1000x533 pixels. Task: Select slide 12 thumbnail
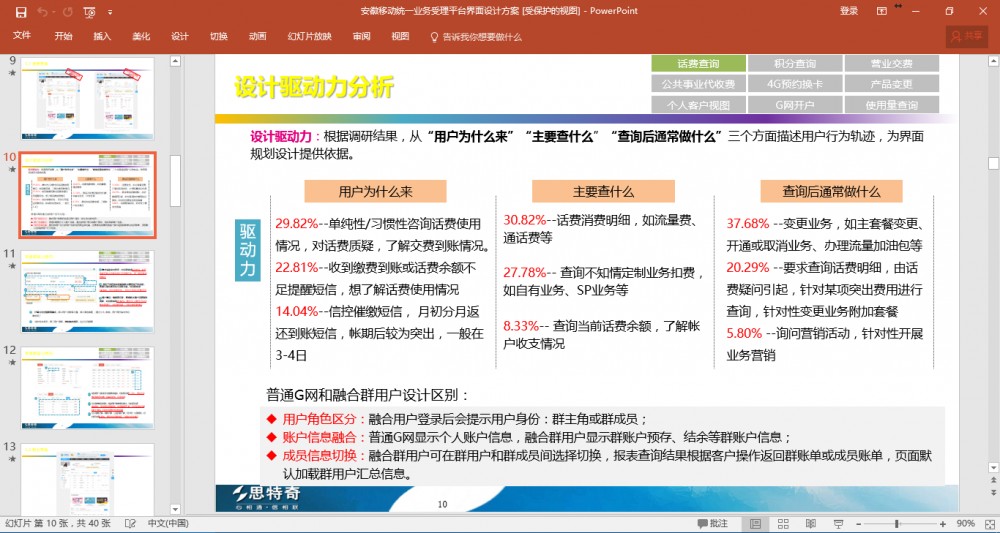pyautogui.click(x=87, y=388)
